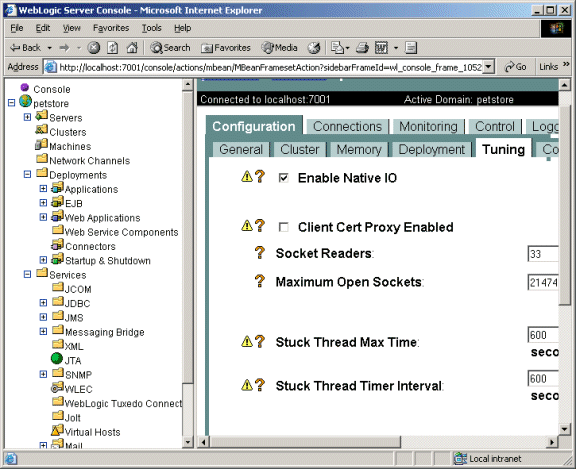Switch to the Monitoring tab
576x469 pixels.
[x=428, y=126]
